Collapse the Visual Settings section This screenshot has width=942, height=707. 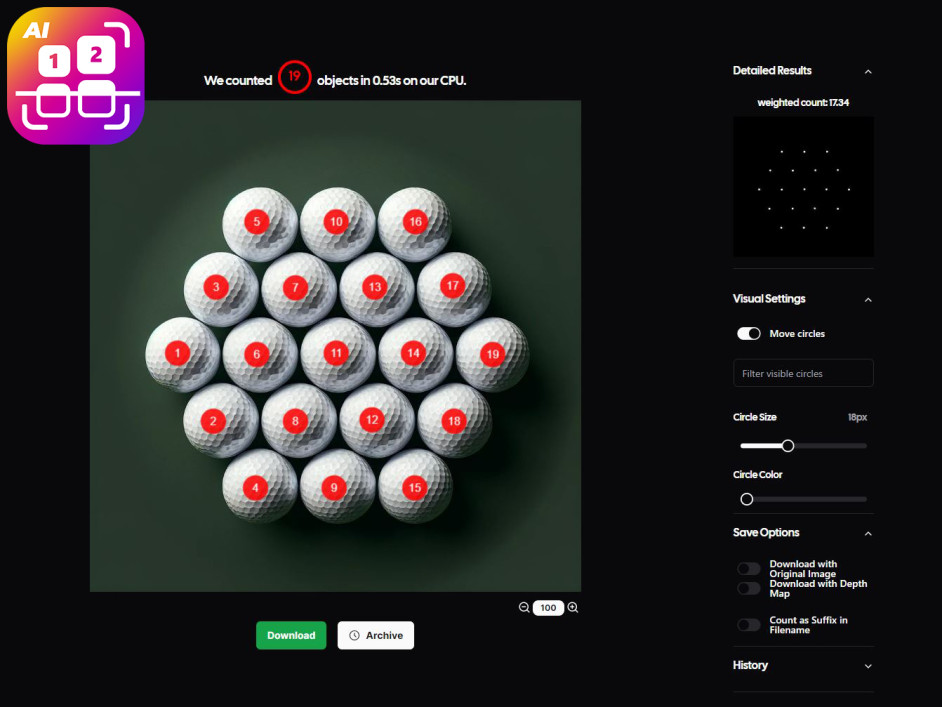coord(868,300)
